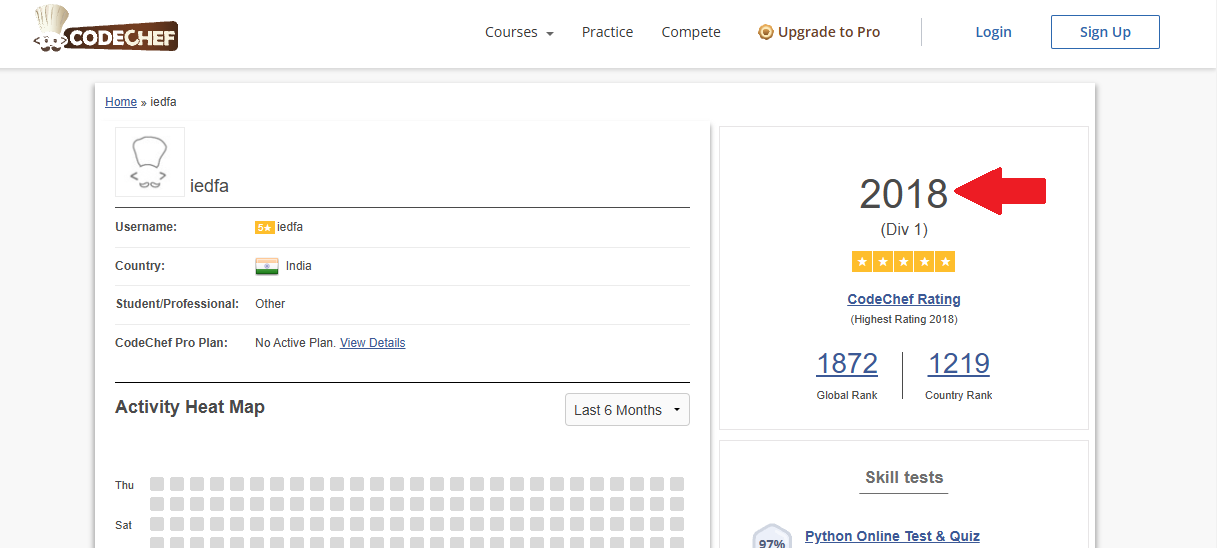This screenshot has height=548, width=1217.
Task: Open the Compete menu item
Action: click(691, 32)
